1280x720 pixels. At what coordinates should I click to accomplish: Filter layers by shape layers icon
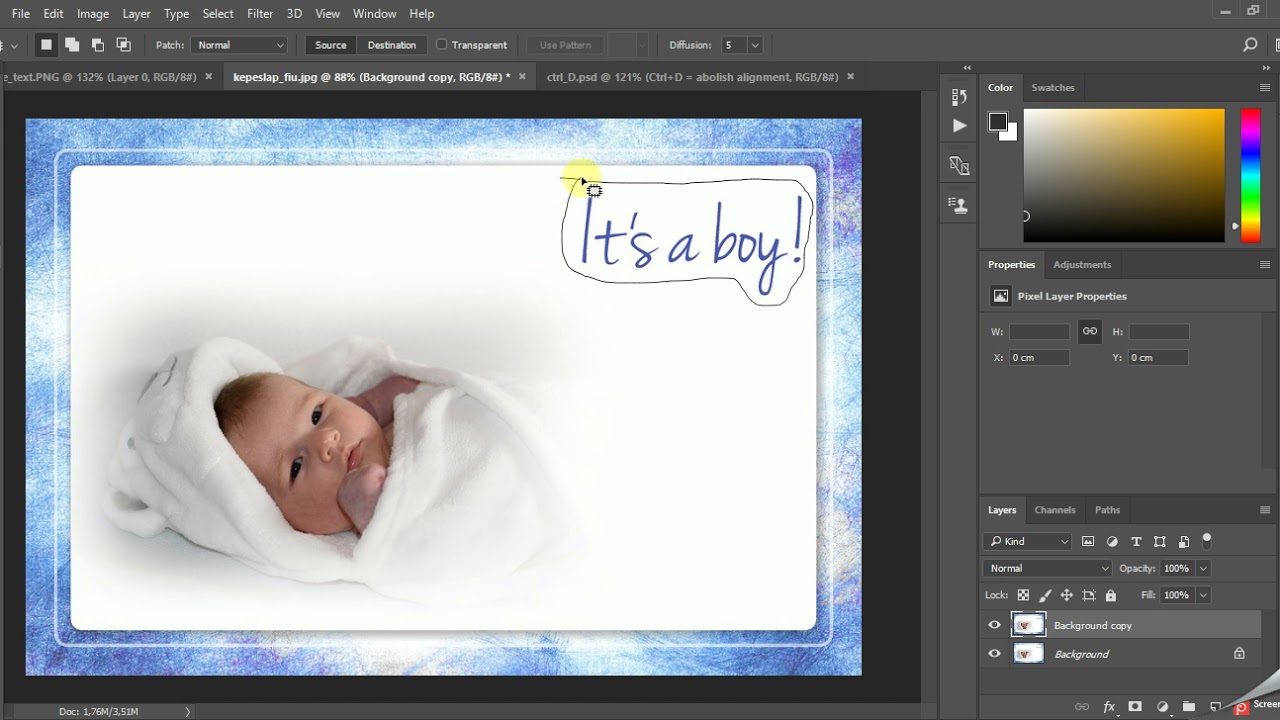point(1160,541)
